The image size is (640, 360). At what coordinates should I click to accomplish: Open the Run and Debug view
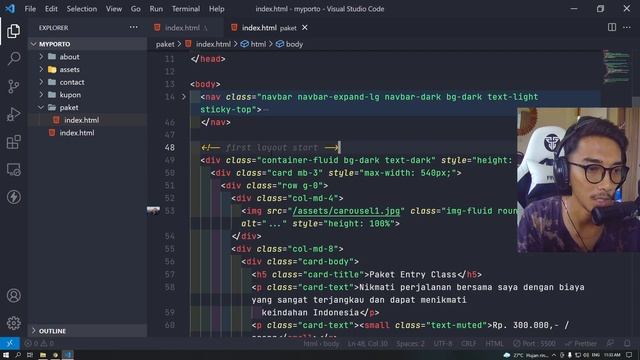tap(13, 114)
